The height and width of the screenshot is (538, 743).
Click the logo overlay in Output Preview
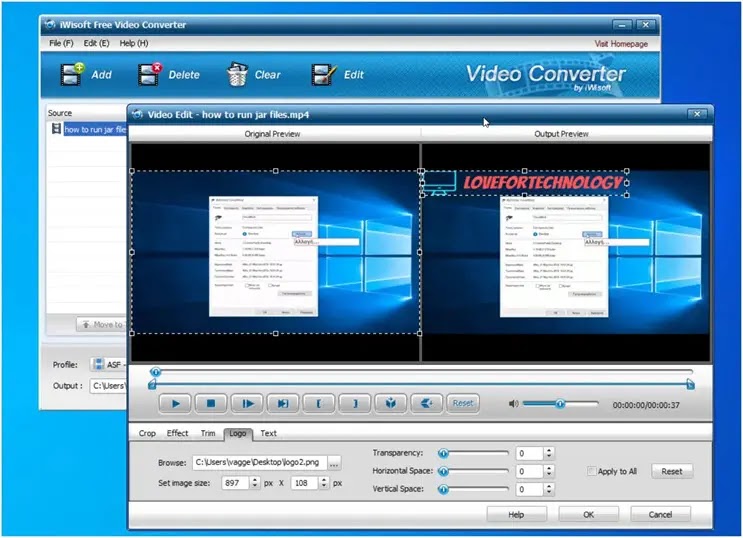pyautogui.click(x=524, y=183)
